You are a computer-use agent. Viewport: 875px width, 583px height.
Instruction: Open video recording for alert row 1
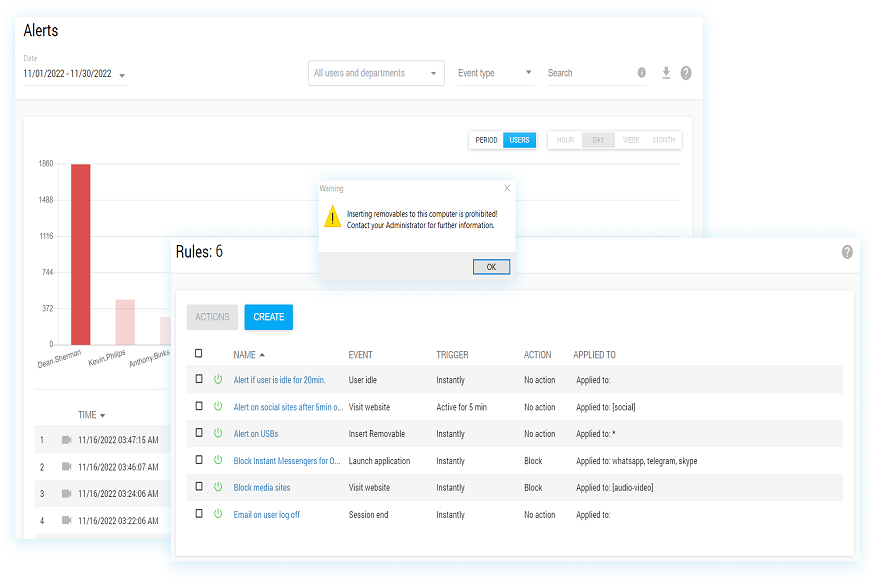66,440
